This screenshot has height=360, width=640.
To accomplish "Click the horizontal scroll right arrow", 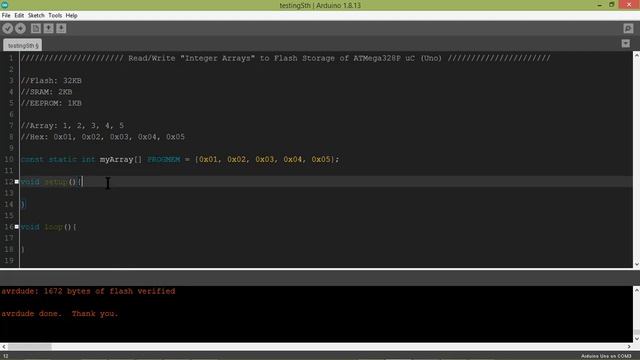I will [x=629, y=347].
